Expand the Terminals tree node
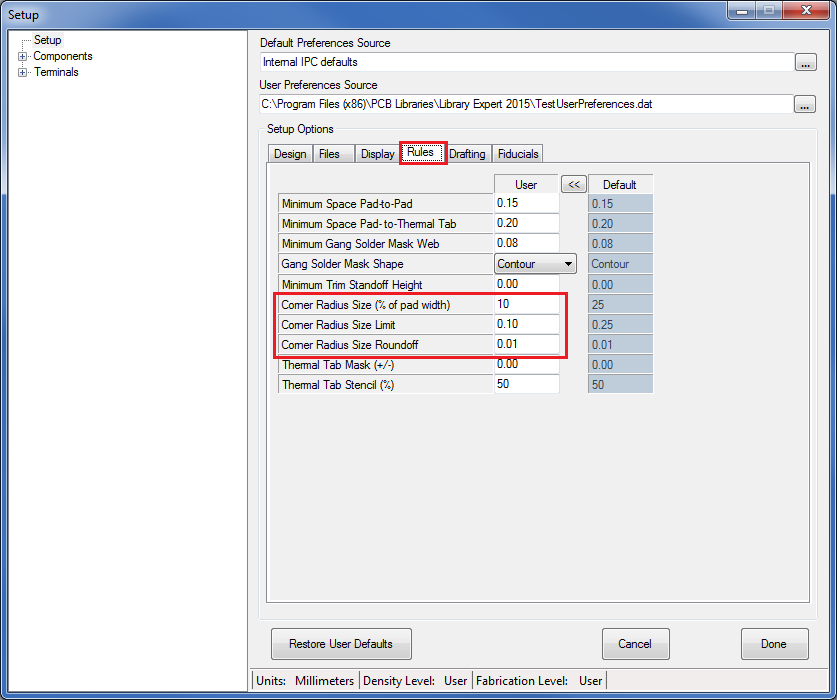837x700 pixels. coord(22,72)
